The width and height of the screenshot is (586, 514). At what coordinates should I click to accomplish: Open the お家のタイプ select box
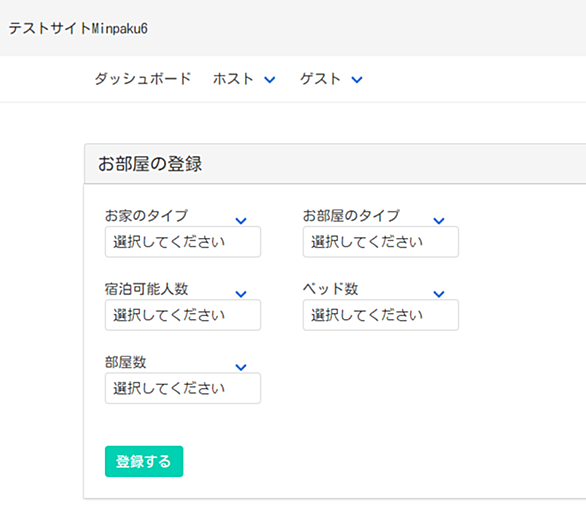click(x=183, y=242)
